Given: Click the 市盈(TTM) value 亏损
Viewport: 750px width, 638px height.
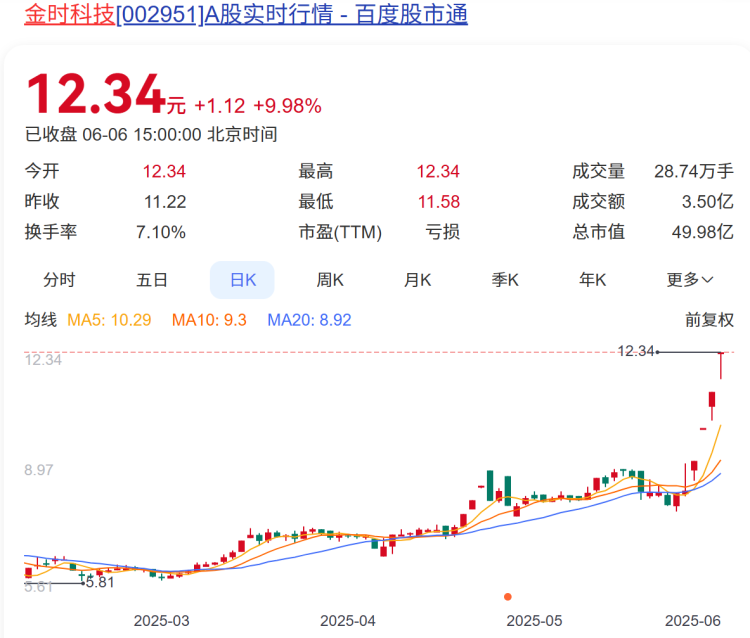Looking at the screenshot, I should click(x=442, y=232).
